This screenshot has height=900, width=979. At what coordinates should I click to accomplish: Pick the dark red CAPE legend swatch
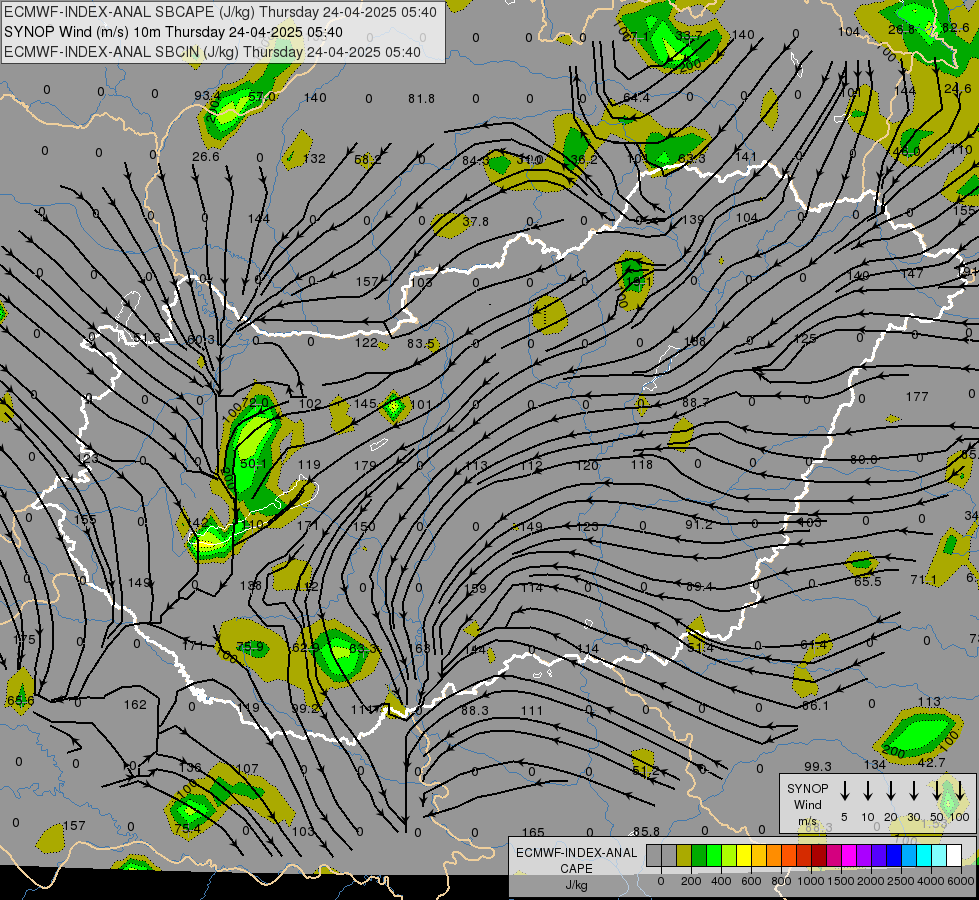coord(819,856)
